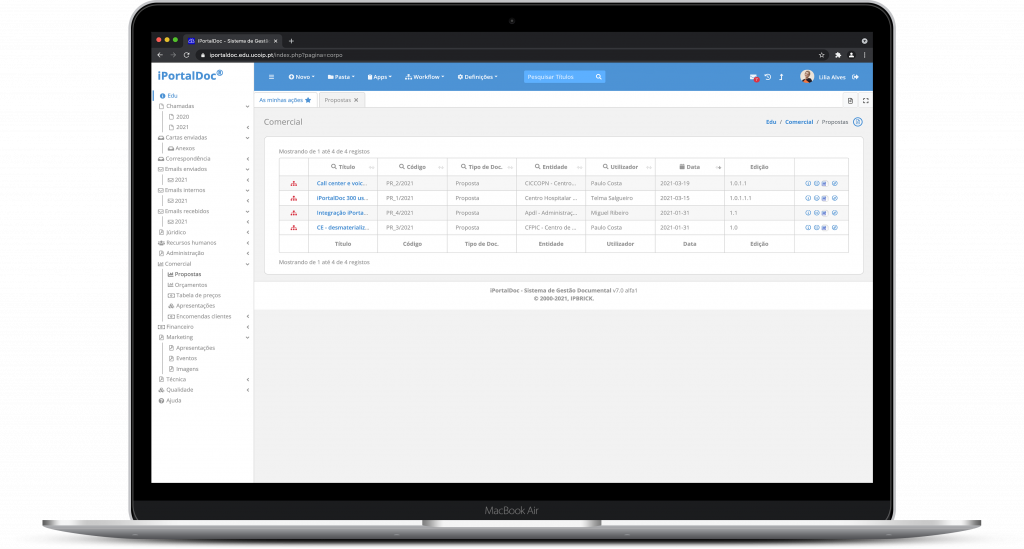
Task: Open a new browser tab with plus
Action: (x=291, y=41)
